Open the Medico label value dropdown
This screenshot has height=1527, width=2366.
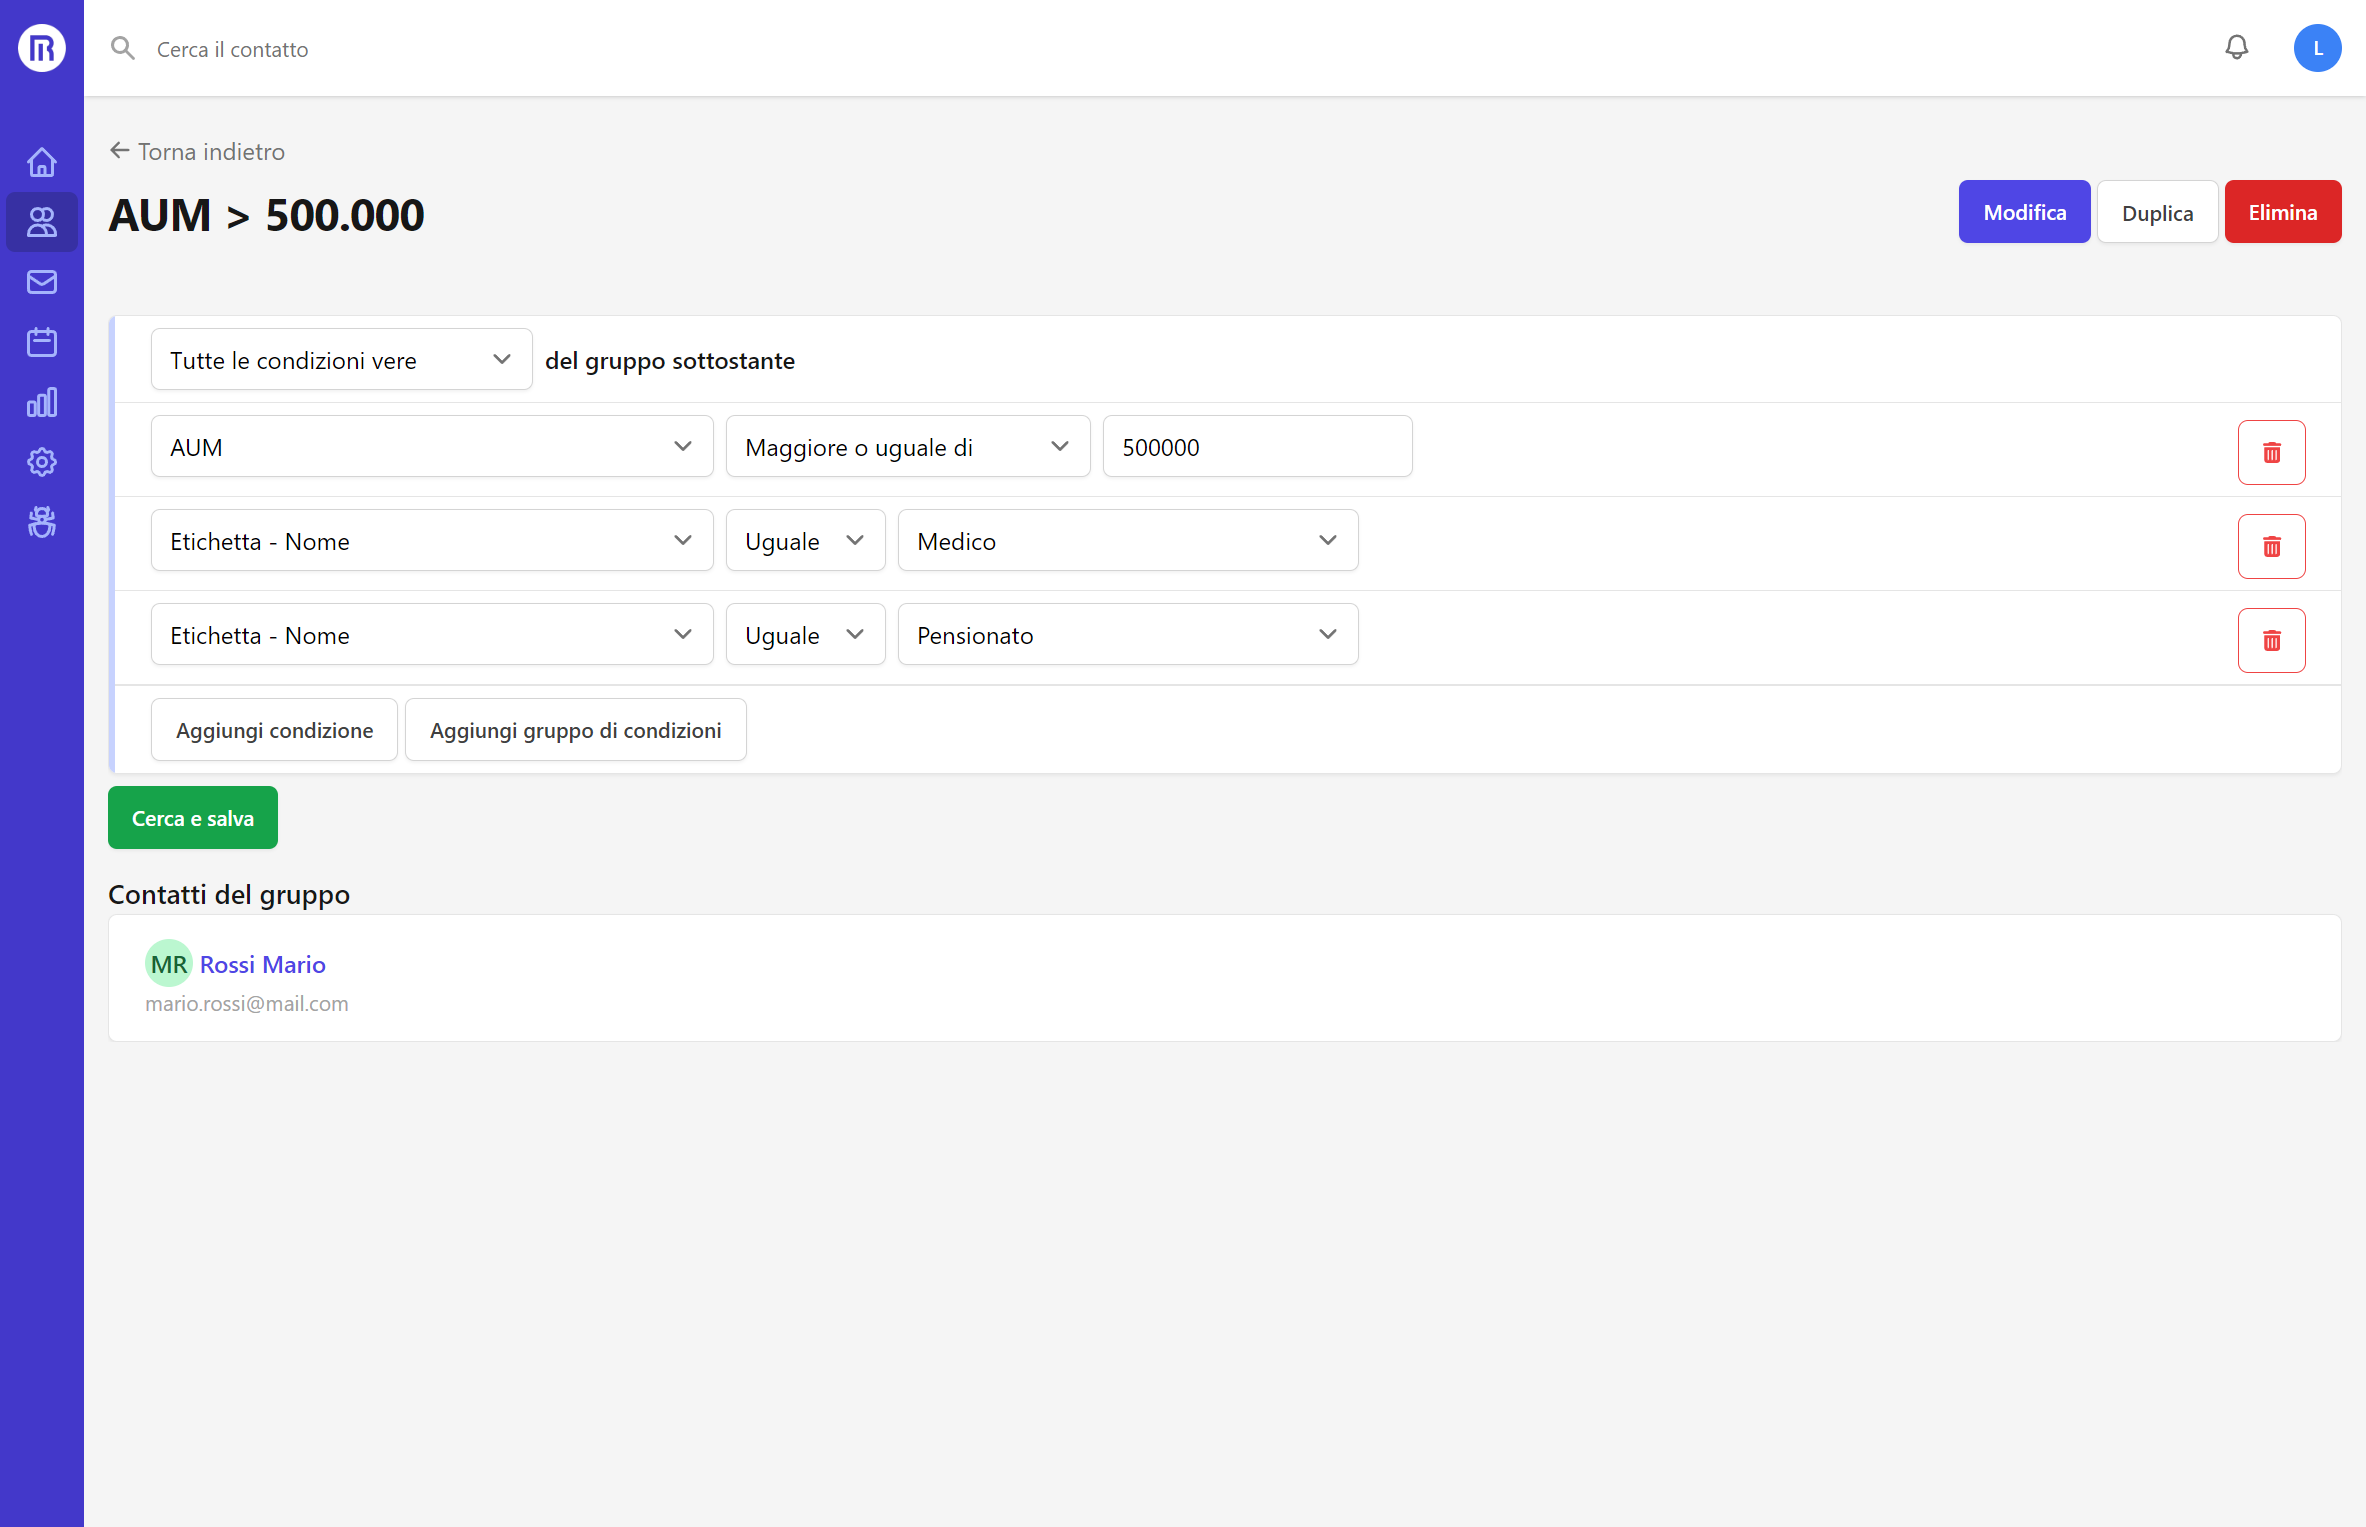point(1127,541)
